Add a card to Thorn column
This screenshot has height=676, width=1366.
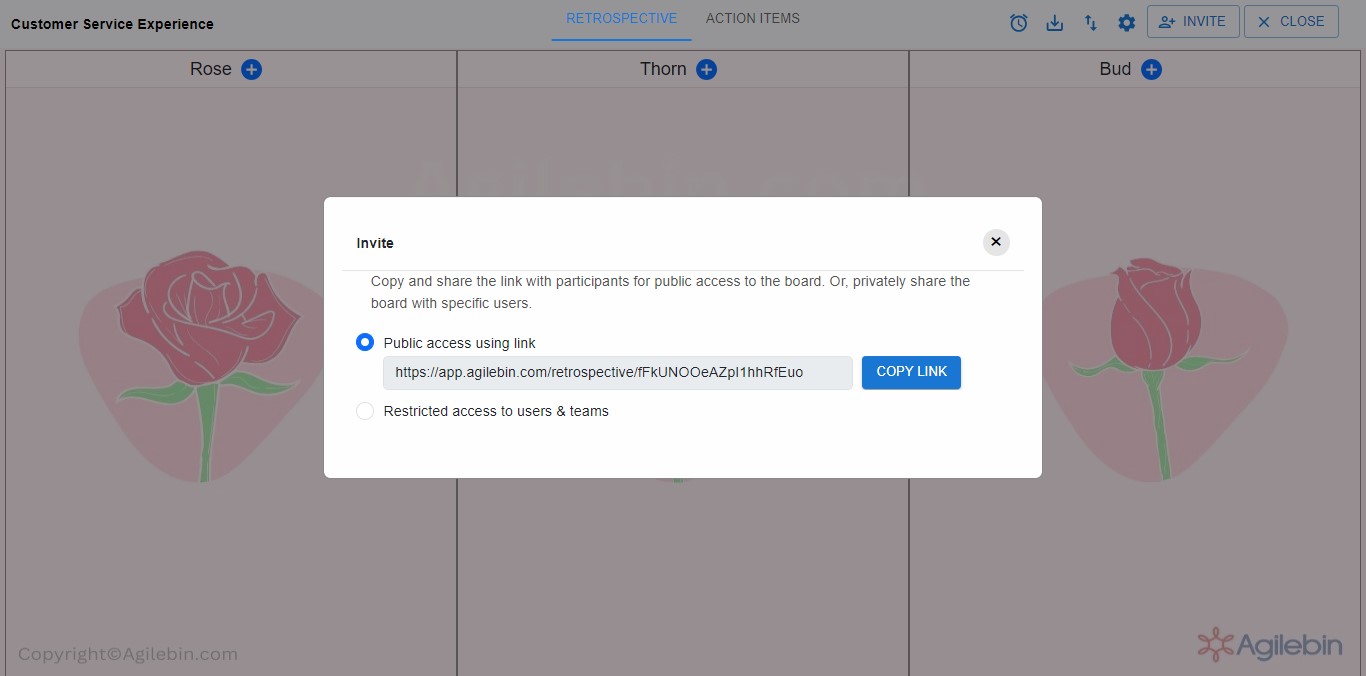[706, 69]
